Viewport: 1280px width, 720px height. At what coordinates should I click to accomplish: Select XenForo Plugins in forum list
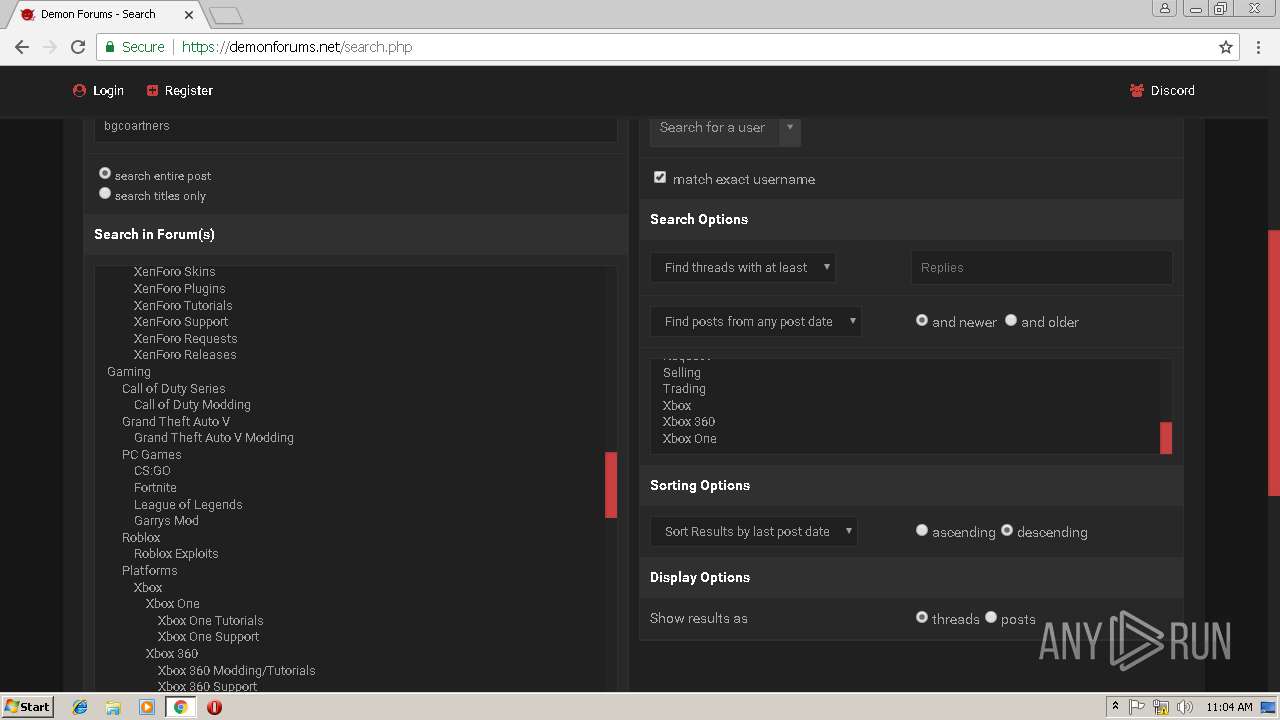(x=179, y=288)
